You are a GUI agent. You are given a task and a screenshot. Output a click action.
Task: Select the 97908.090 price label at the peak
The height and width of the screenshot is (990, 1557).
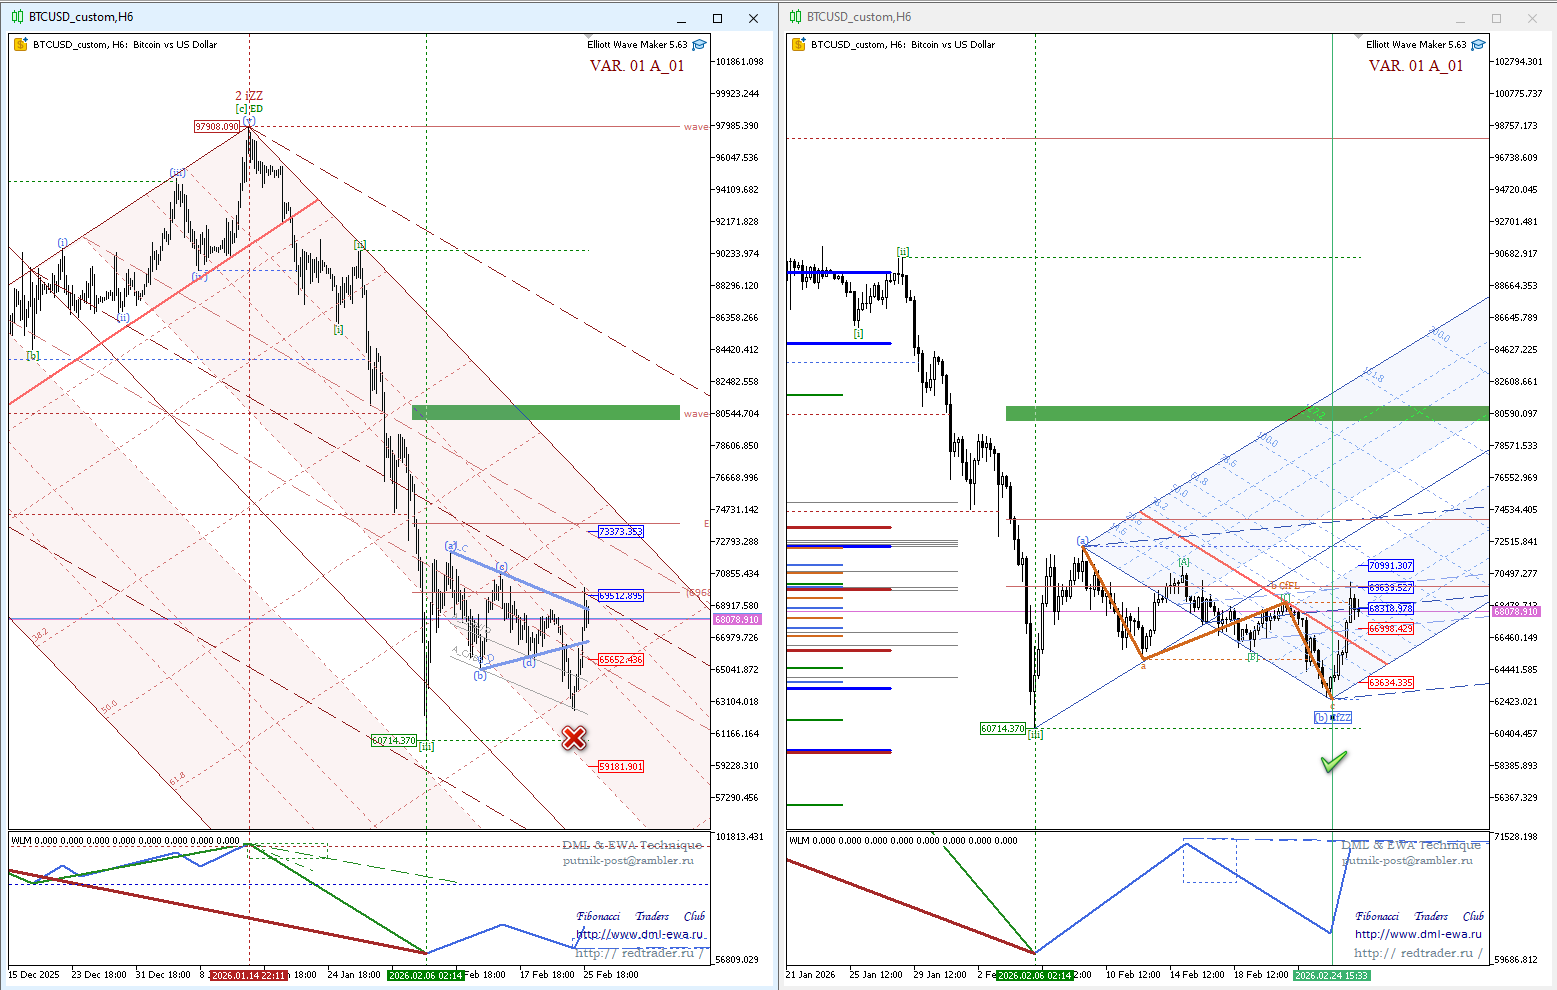[217, 127]
